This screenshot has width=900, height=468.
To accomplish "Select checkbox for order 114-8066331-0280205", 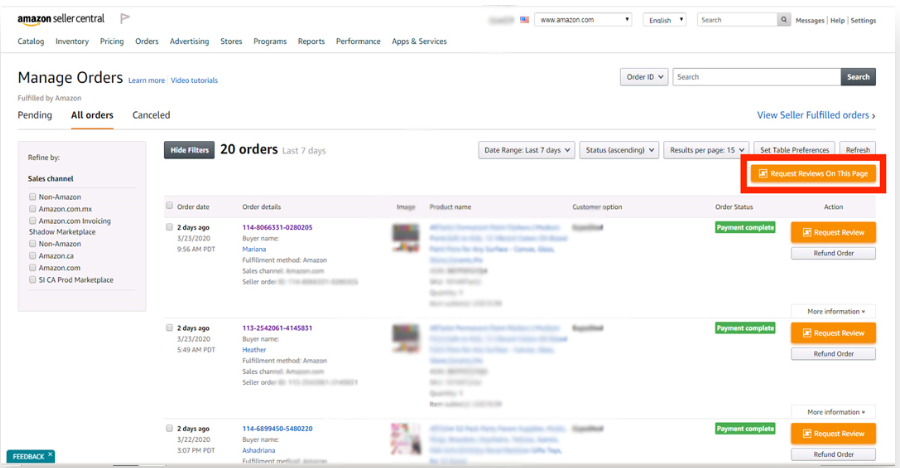I will [x=169, y=227].
